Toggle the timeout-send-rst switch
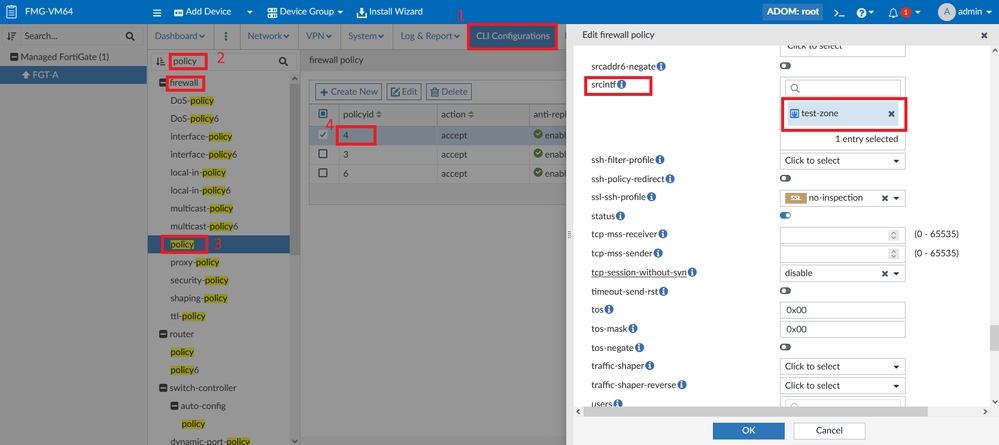The image size is (999, 445). pos(785,291)
